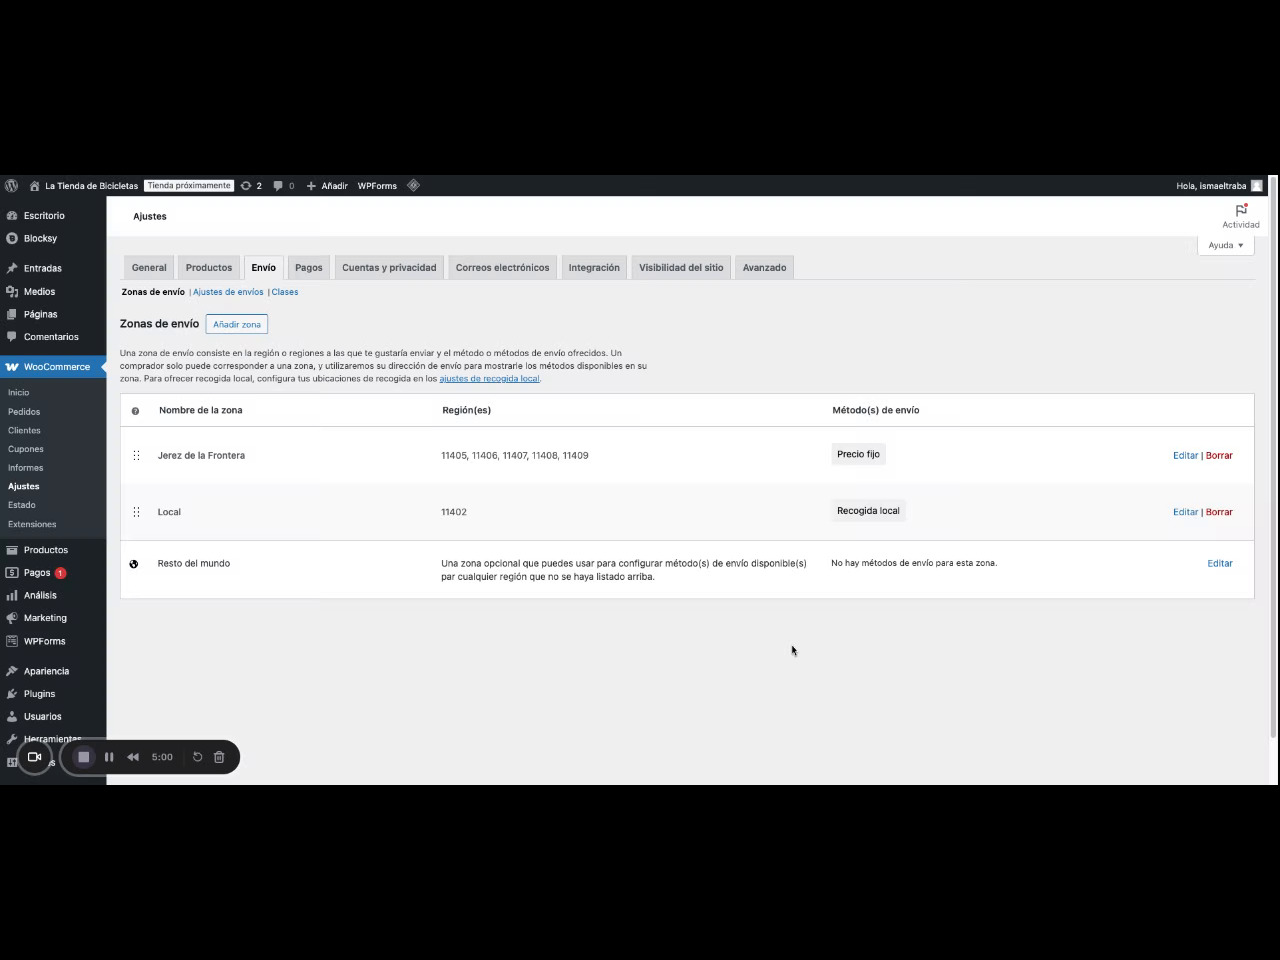Image resolution: width=1280 pixels, height=960 pixels.
Task: Switch to the Productos settings tab
Action: click(209, 268)
